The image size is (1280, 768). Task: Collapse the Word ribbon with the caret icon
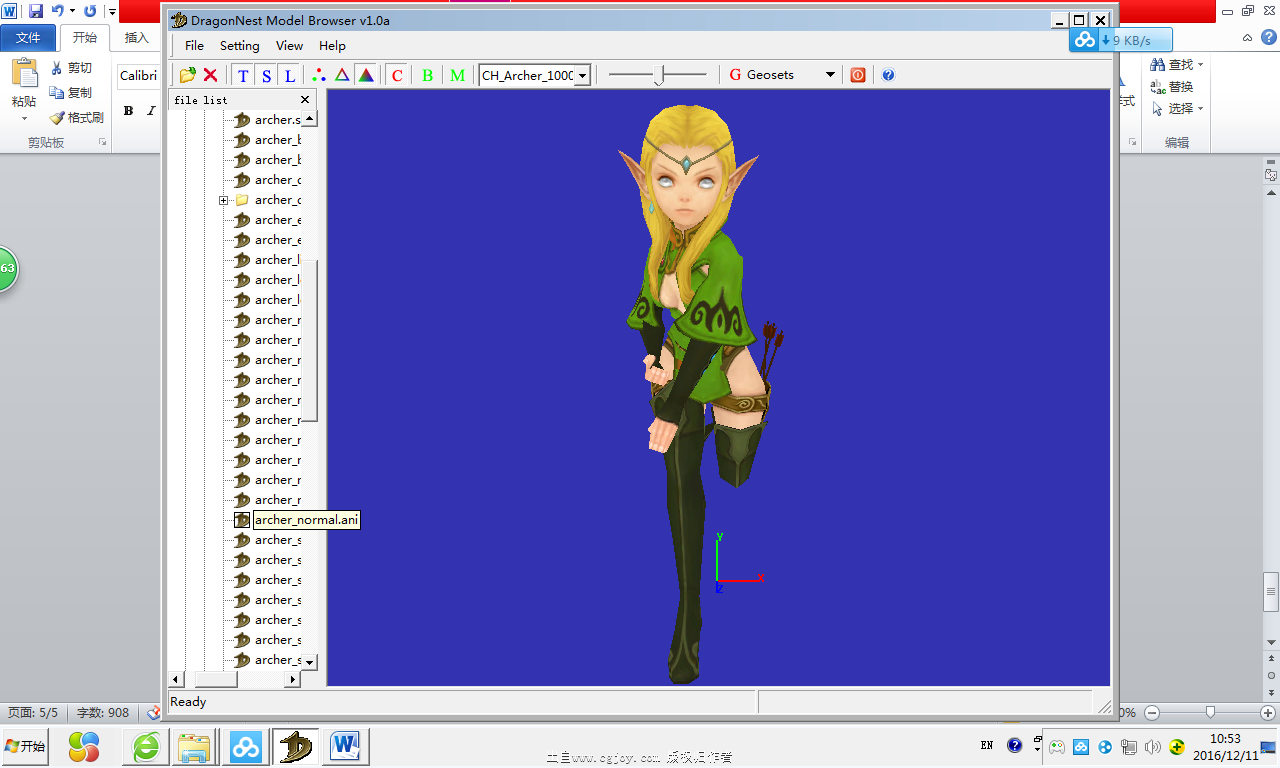[1246, 37]
